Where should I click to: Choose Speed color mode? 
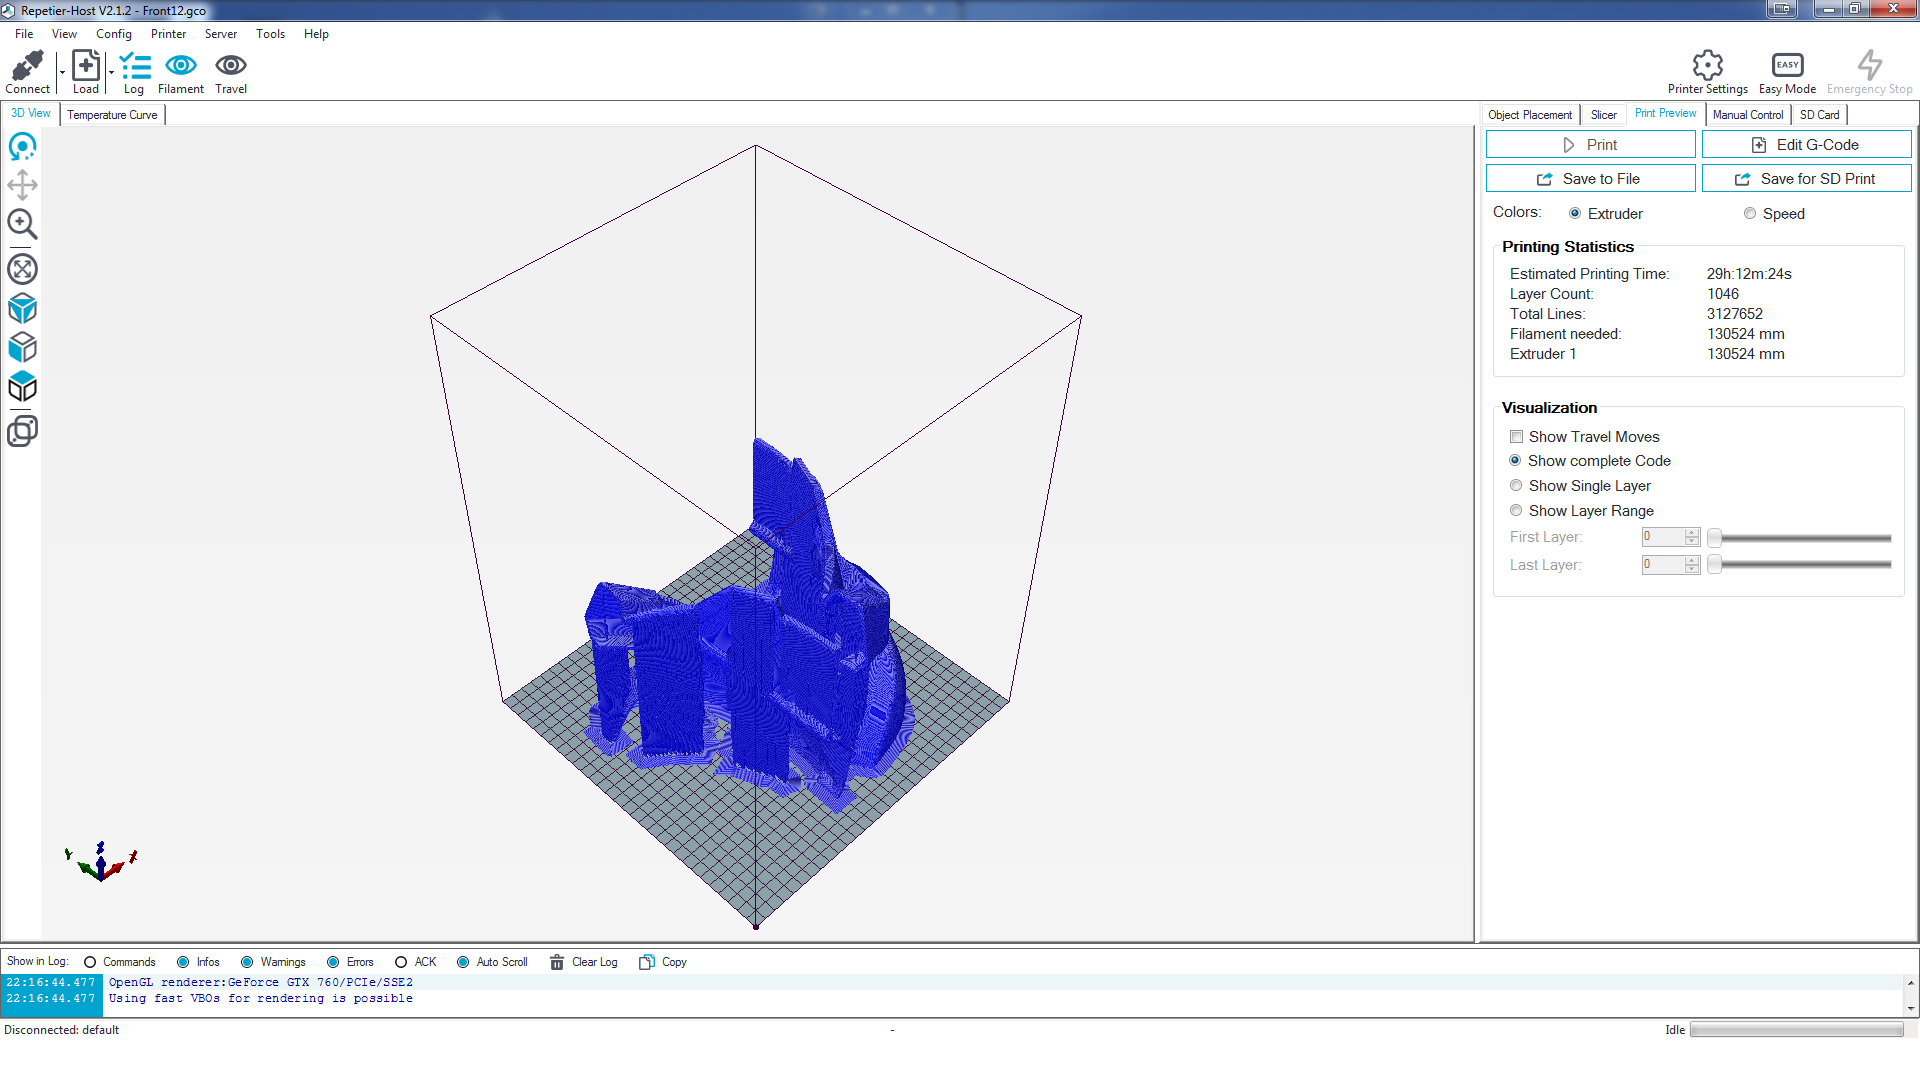tap(1750, 214)
